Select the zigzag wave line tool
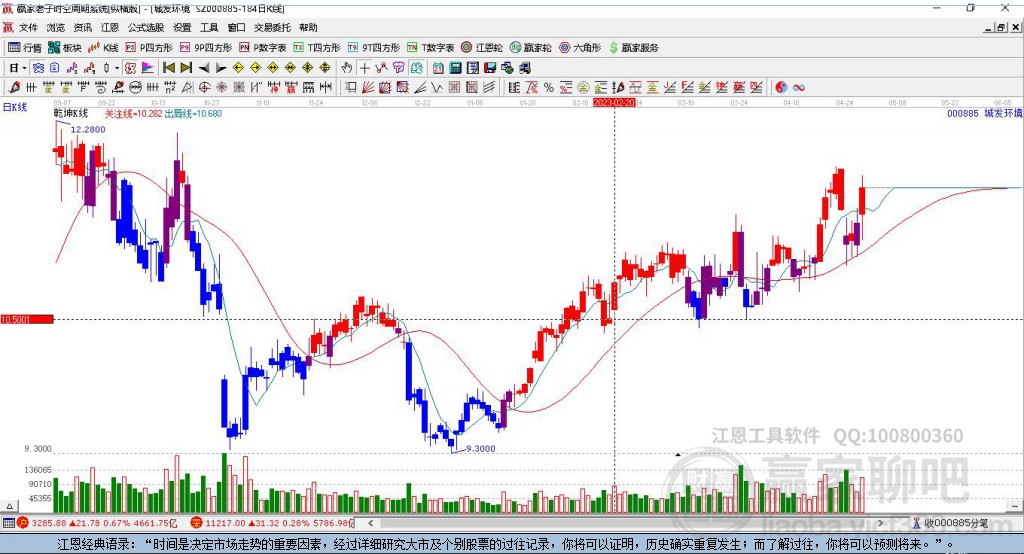 coord(436,88)
